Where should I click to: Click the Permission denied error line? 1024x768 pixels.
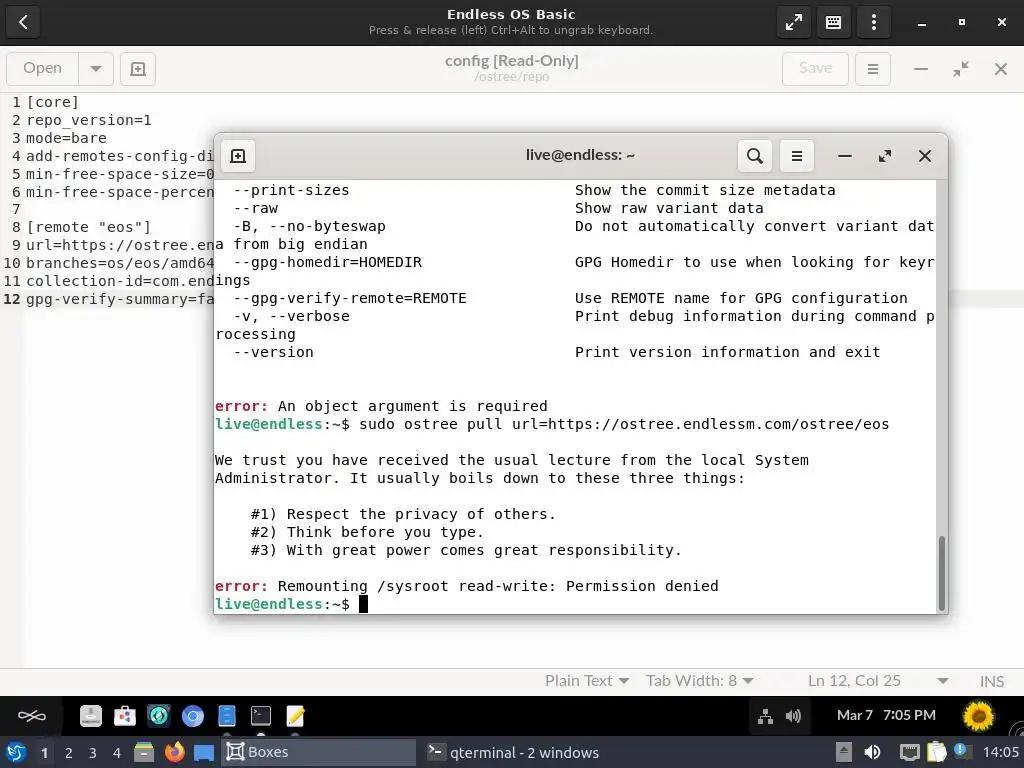466,586
